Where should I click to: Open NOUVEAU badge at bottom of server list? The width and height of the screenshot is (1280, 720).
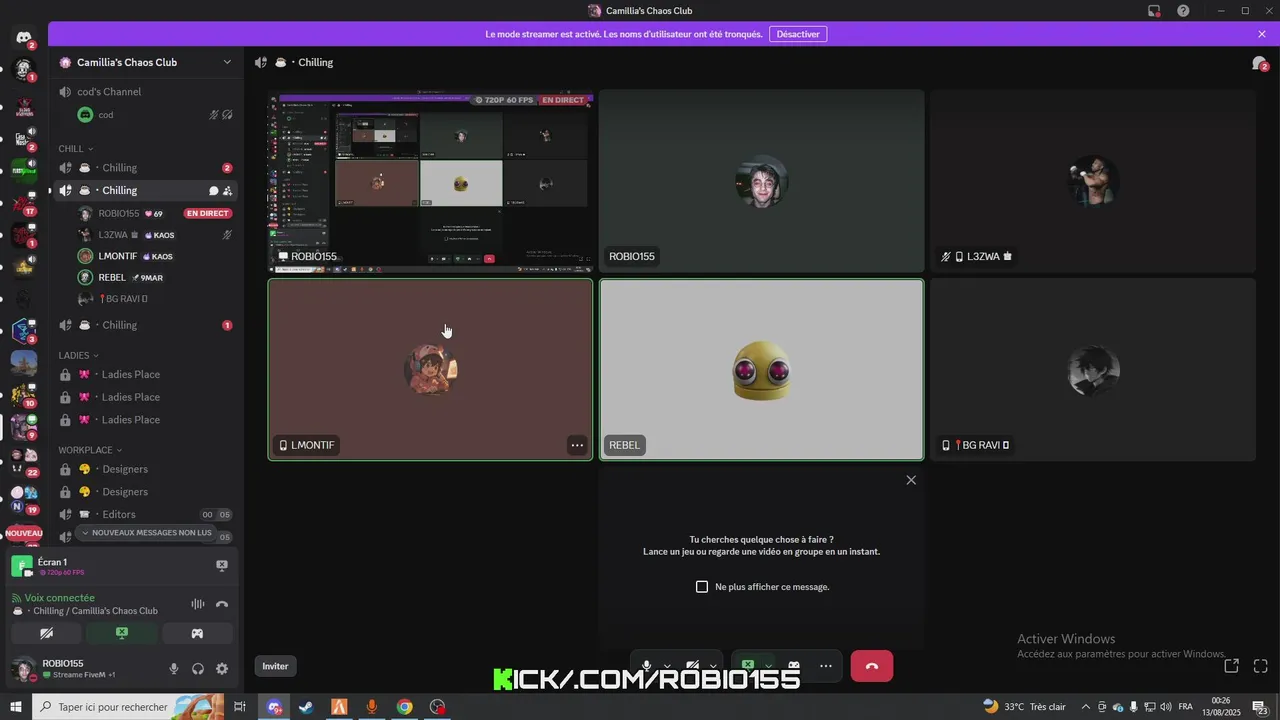[24, 534]
